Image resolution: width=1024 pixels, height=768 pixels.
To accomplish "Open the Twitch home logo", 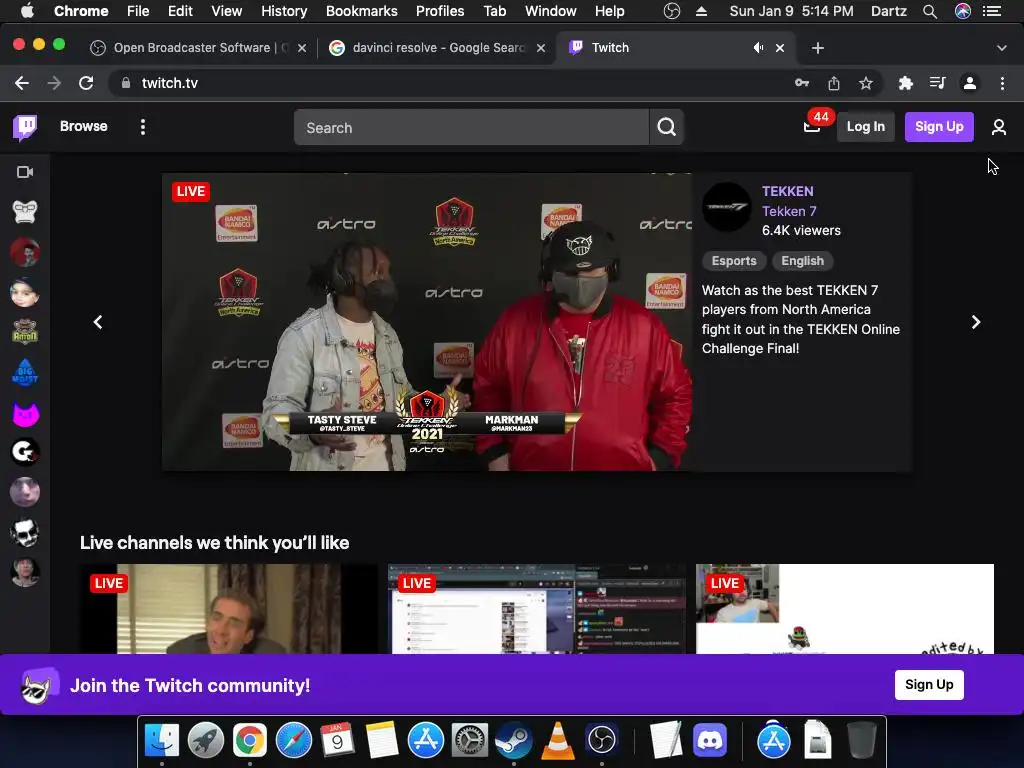I will tap(25, 127).
